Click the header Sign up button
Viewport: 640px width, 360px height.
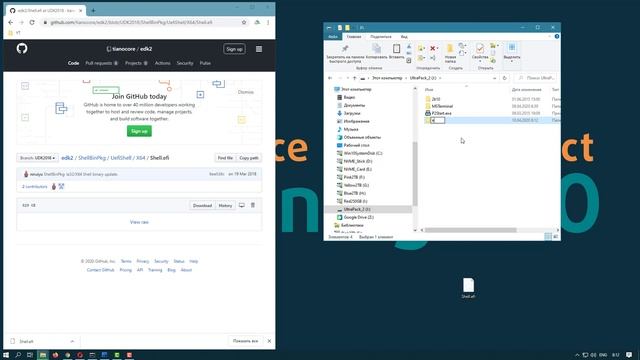click(234, 49)
